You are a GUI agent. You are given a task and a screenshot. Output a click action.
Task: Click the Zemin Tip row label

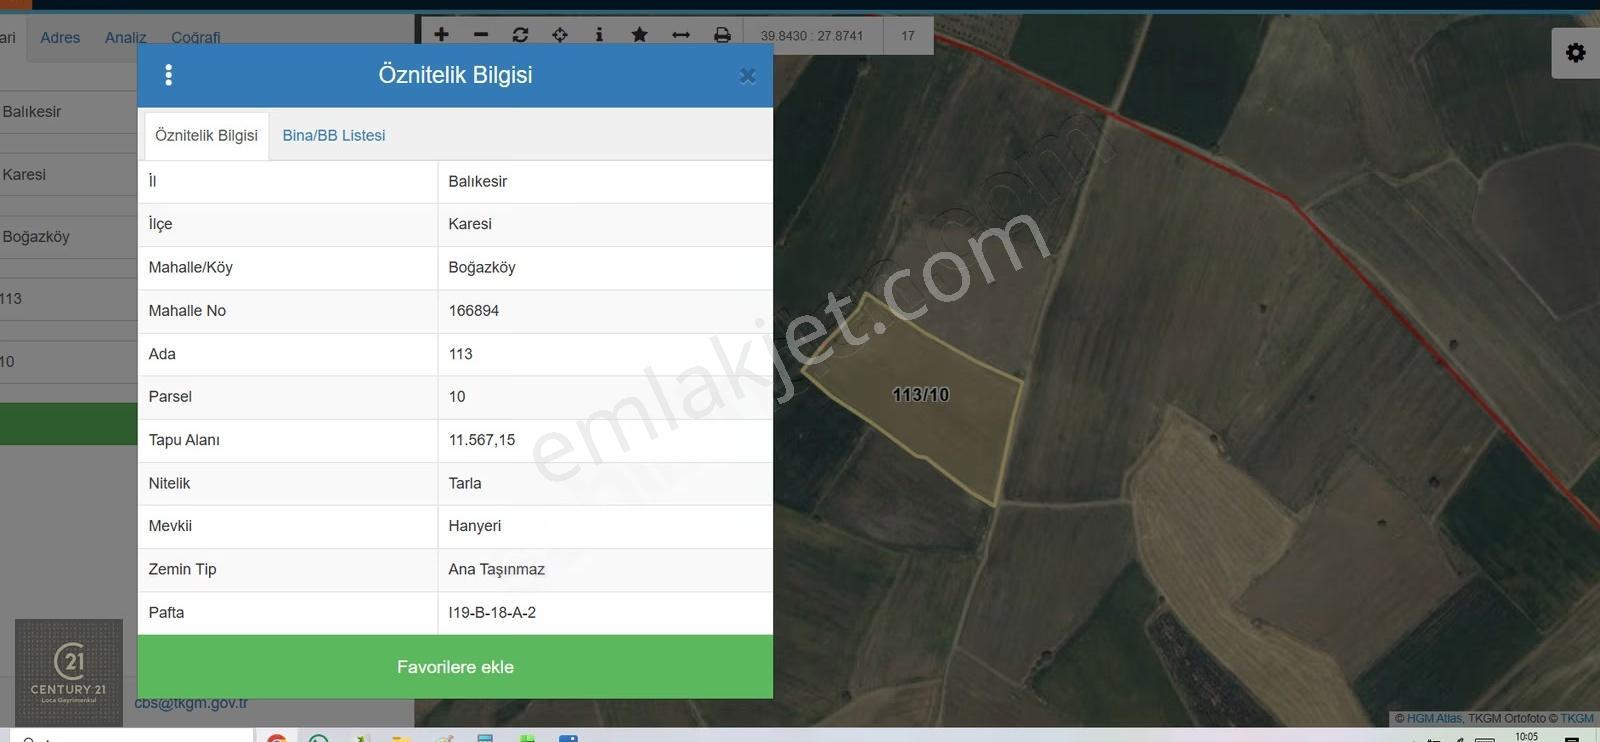(182, 570)
